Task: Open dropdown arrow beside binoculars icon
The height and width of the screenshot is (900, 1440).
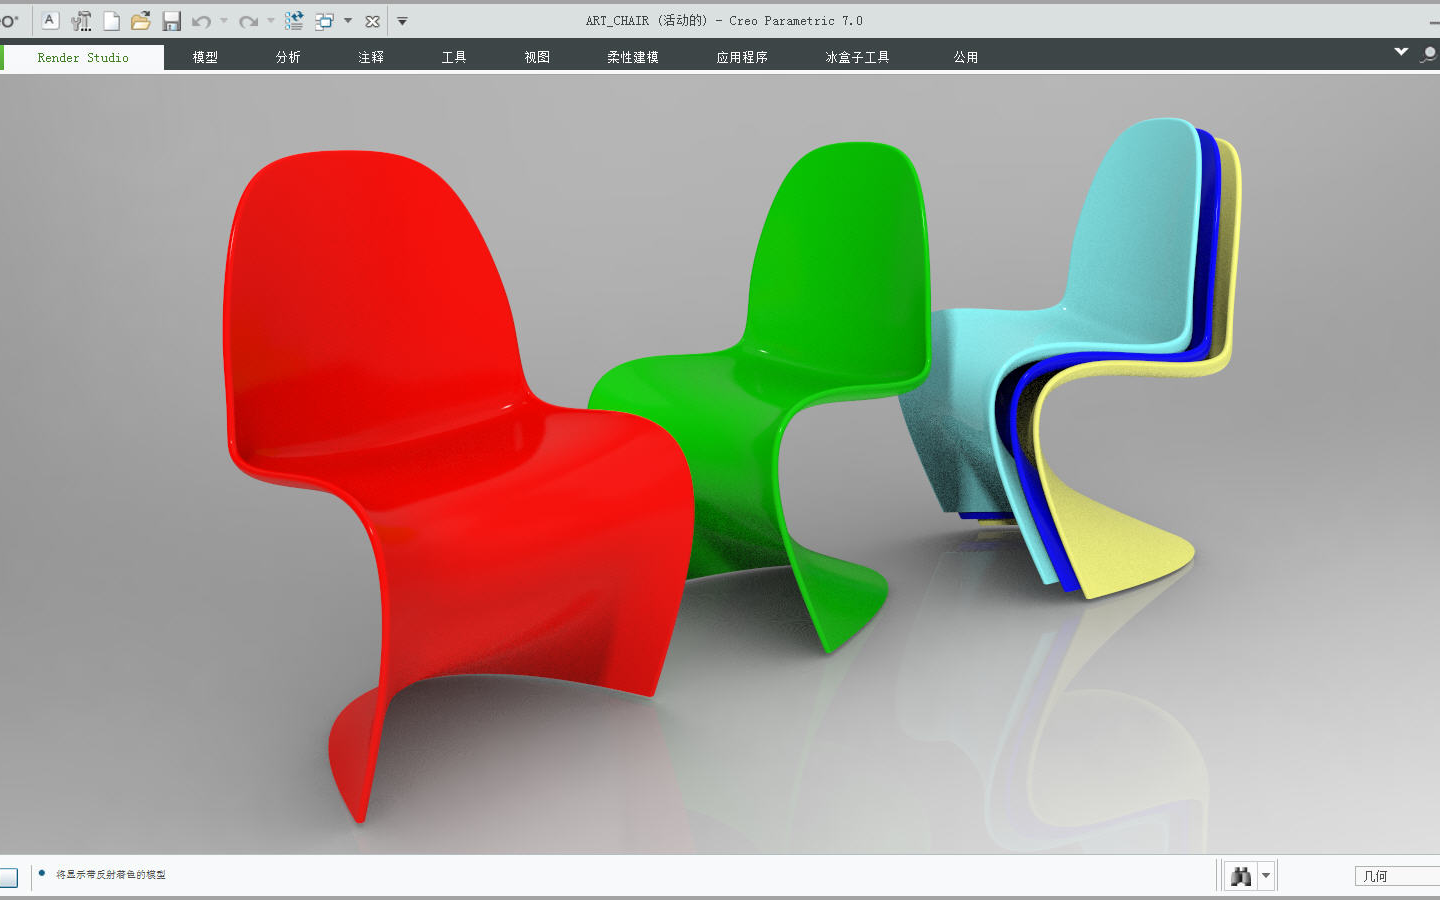Action: tap(1266, 876)
